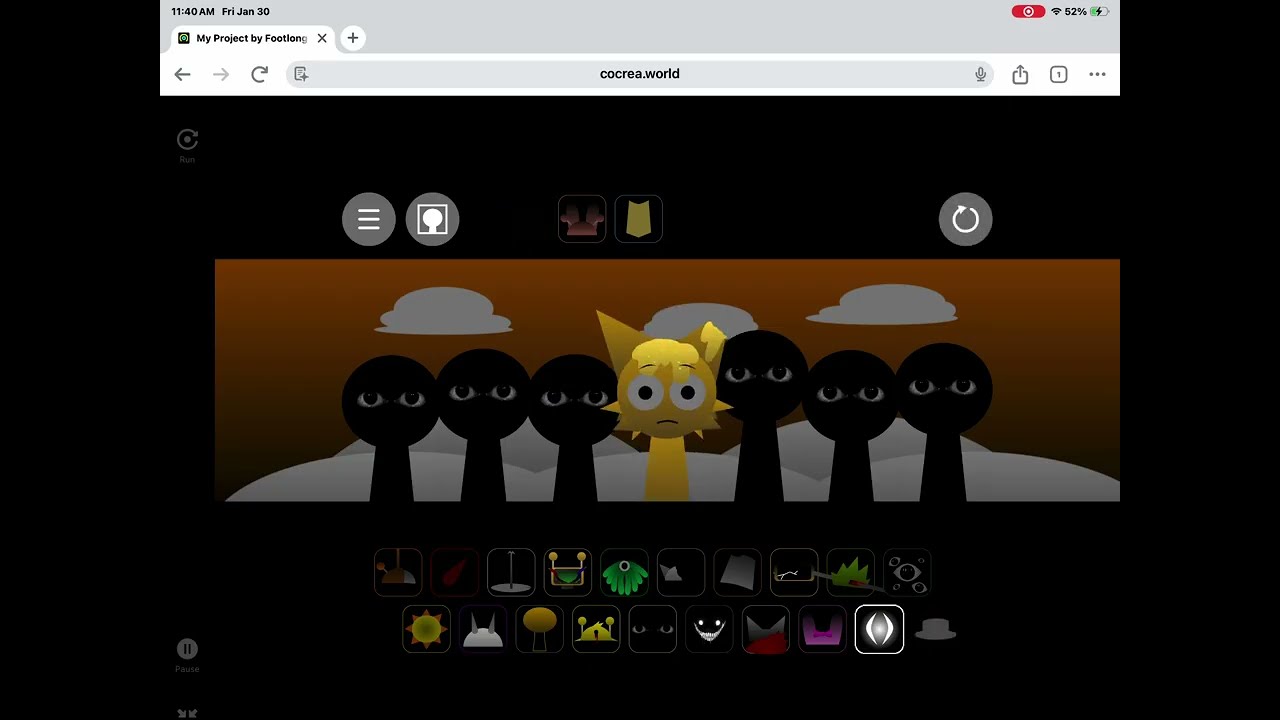This screenshot has height=720, width=1280.
Task: Close the My Project tab
Action: pos(322,38)
